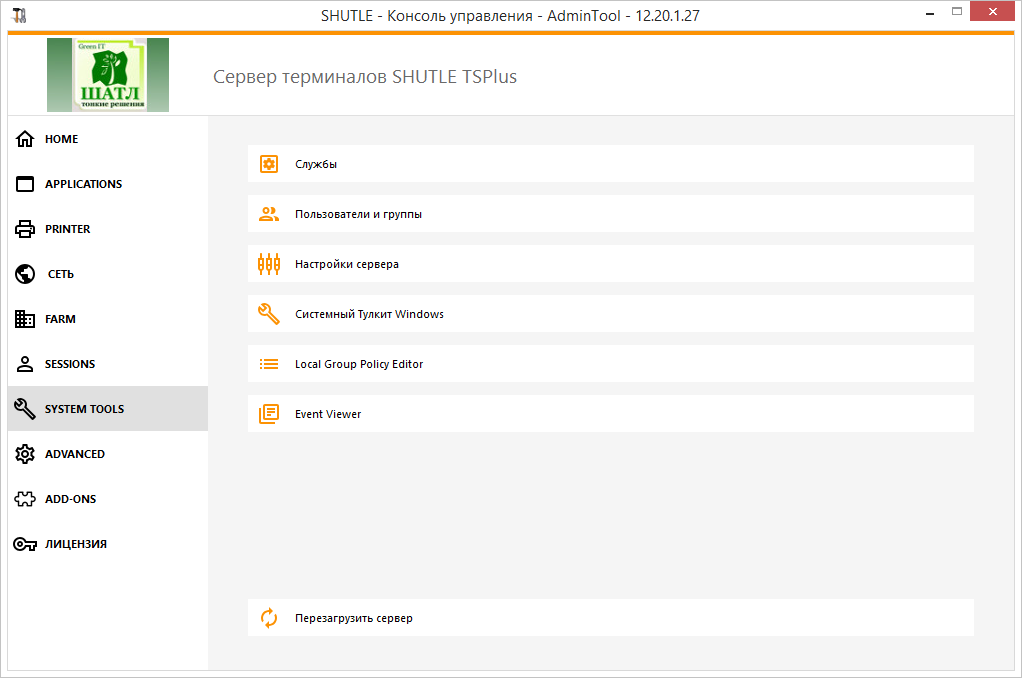Screen dimensions: 1022x678
Task: Click the restart icon beside Перезагрузить сервер
Action: [268, 617]
